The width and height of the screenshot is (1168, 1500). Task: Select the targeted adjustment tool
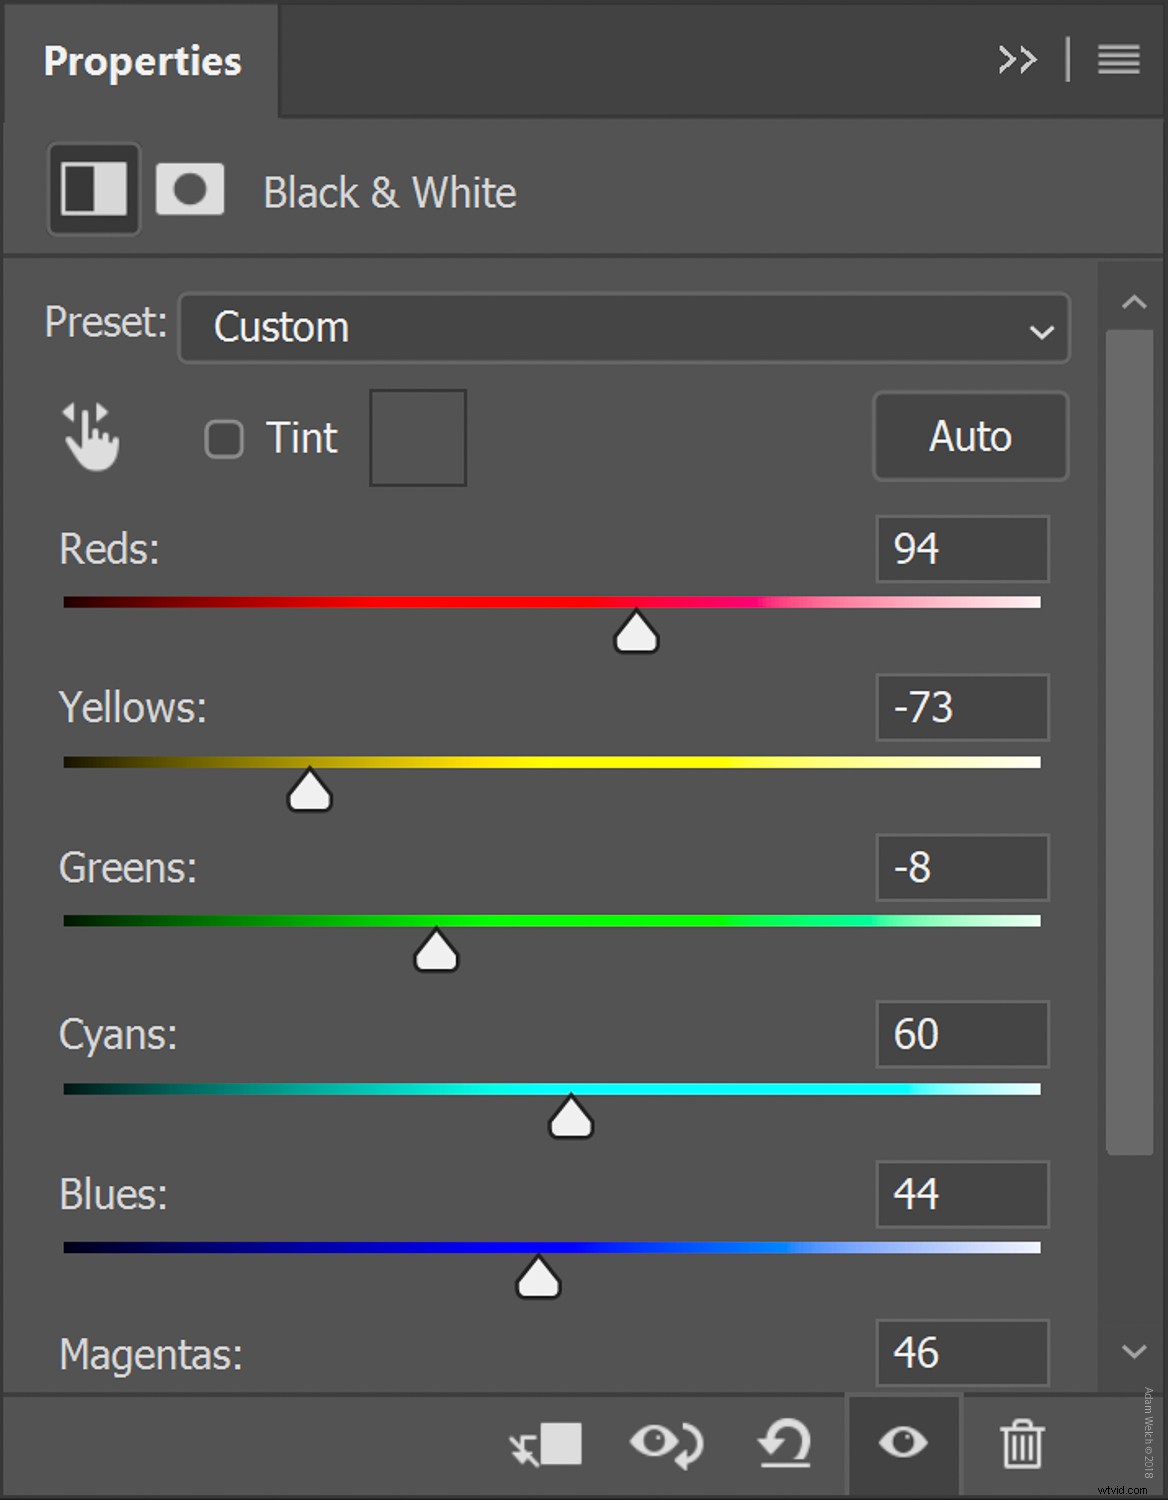[x=88, y=437]
